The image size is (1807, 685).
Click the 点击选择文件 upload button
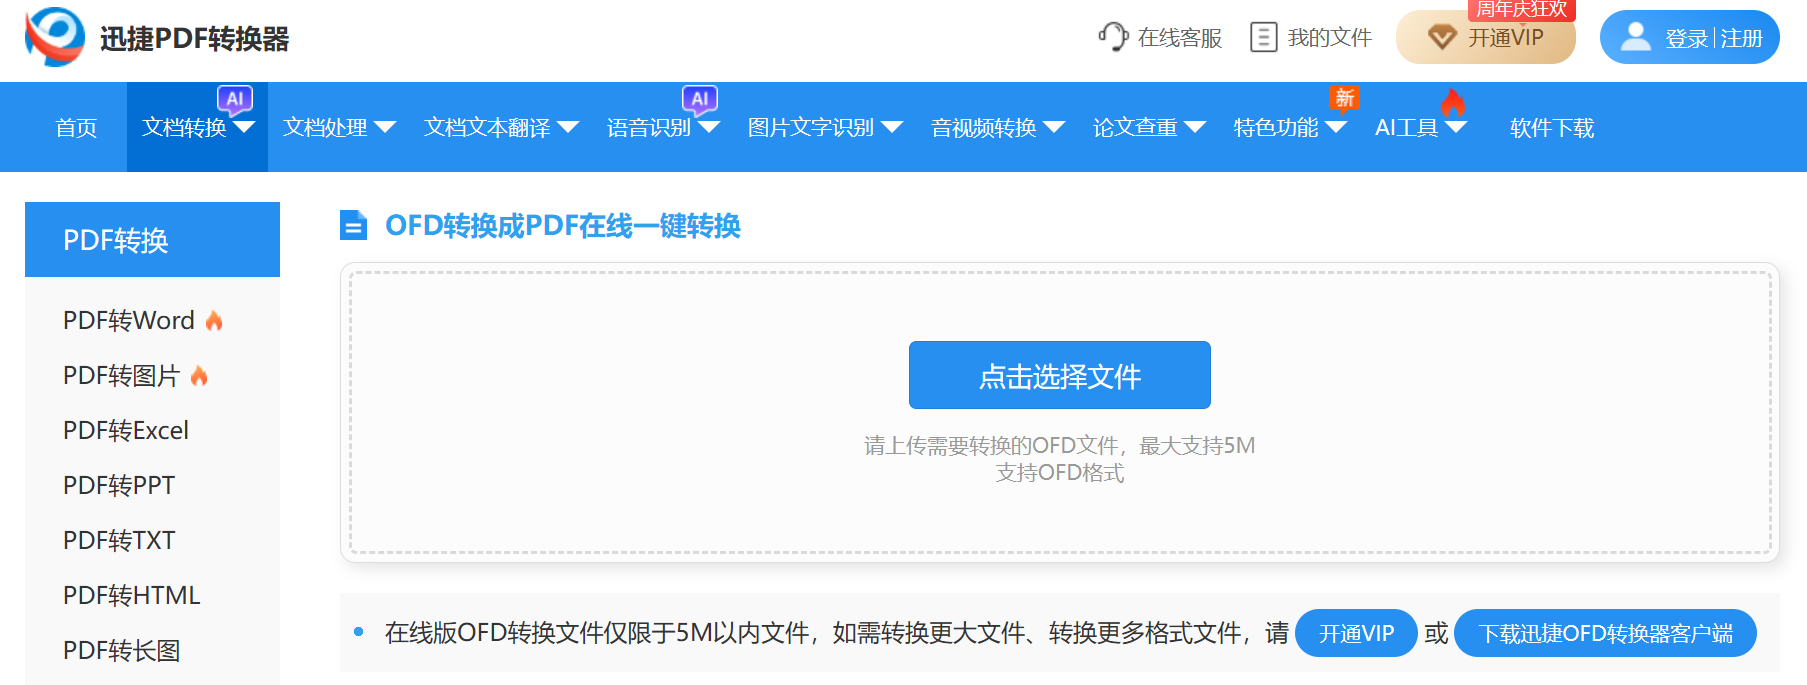point(1060,375)
